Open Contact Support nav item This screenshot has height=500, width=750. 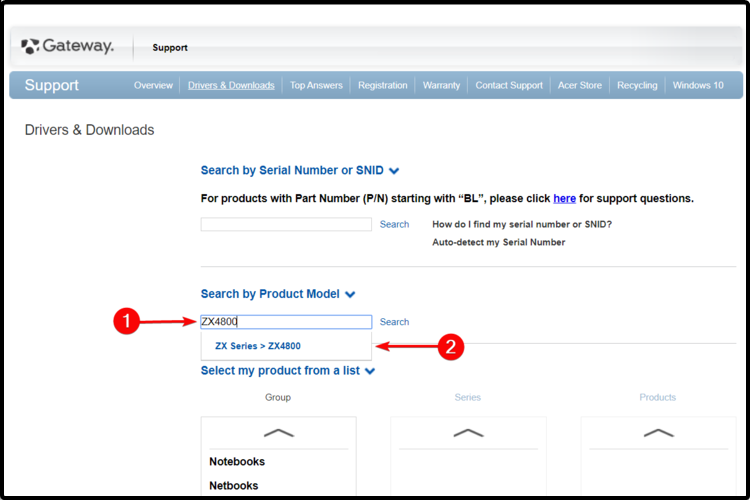pos(509,85)
